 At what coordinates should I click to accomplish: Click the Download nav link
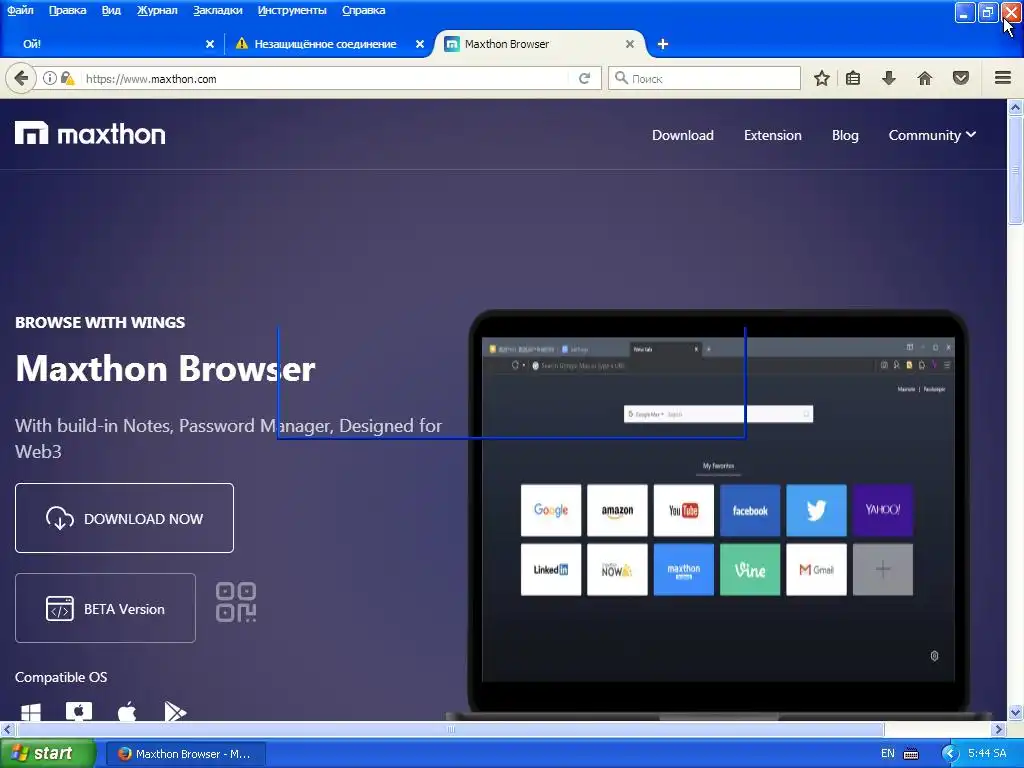click(x=682, y=135)
